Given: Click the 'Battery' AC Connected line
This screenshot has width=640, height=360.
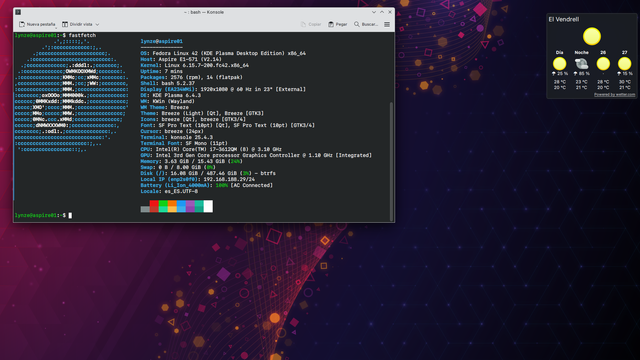Looking at the screenshot, I should (x=207, y=185).
